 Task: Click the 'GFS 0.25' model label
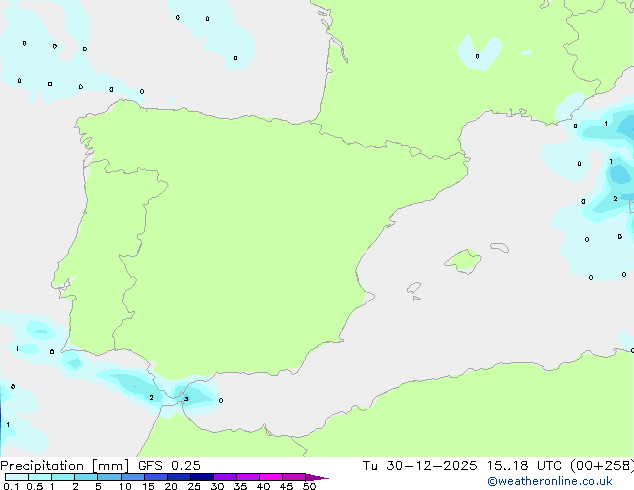(169, 466)
